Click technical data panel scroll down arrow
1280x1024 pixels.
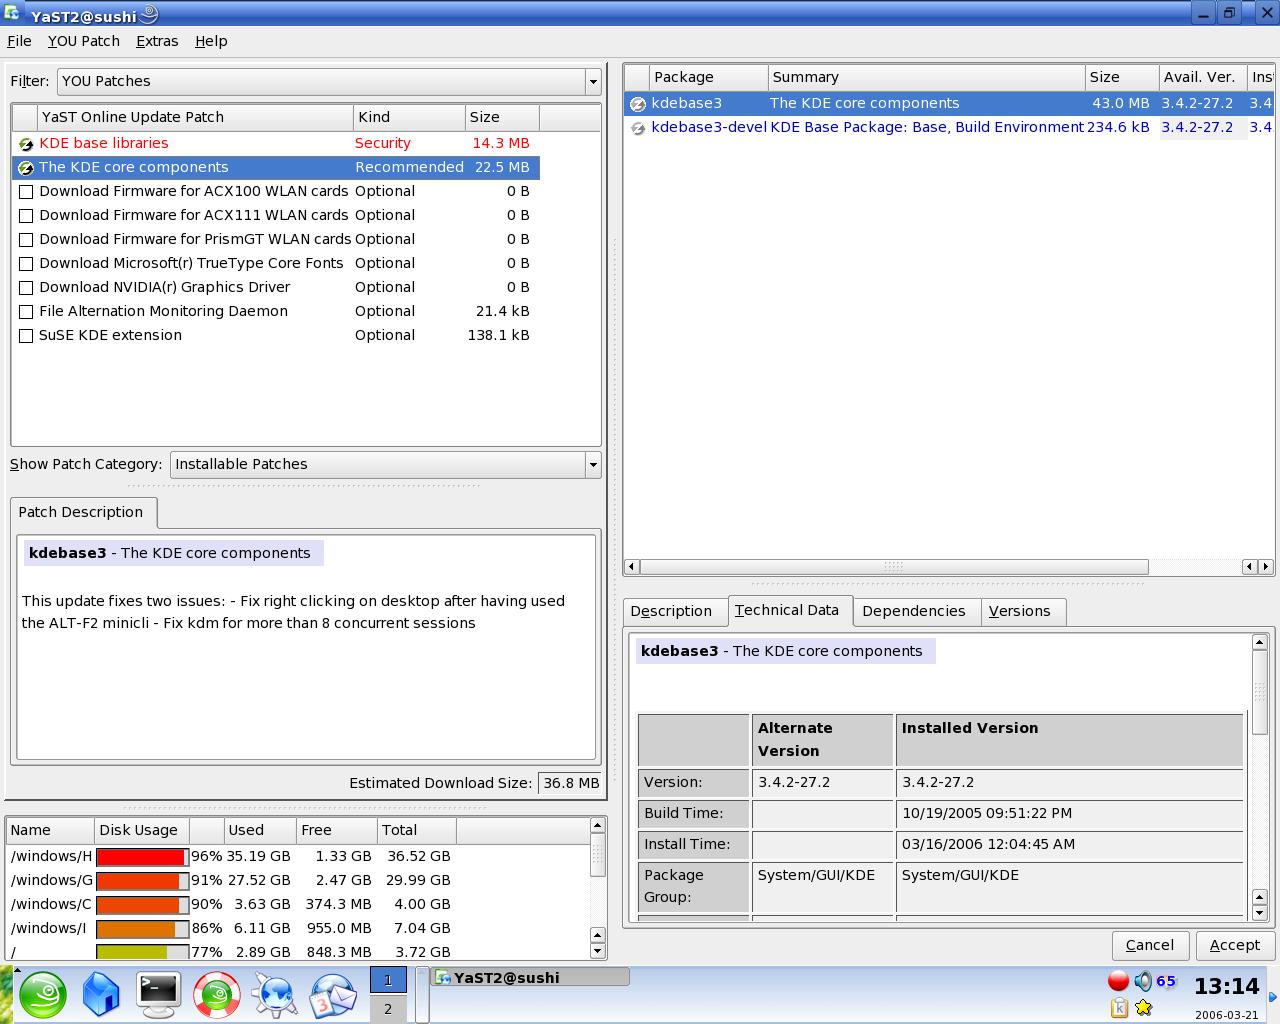pos(1260,913)
